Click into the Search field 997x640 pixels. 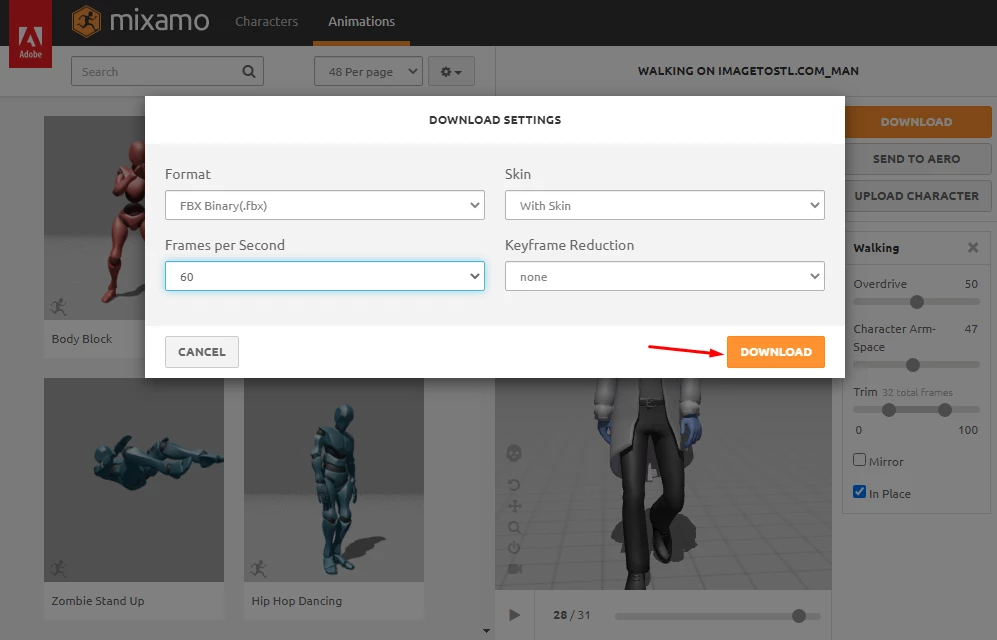pyautogui.click(x=167, y=72)
